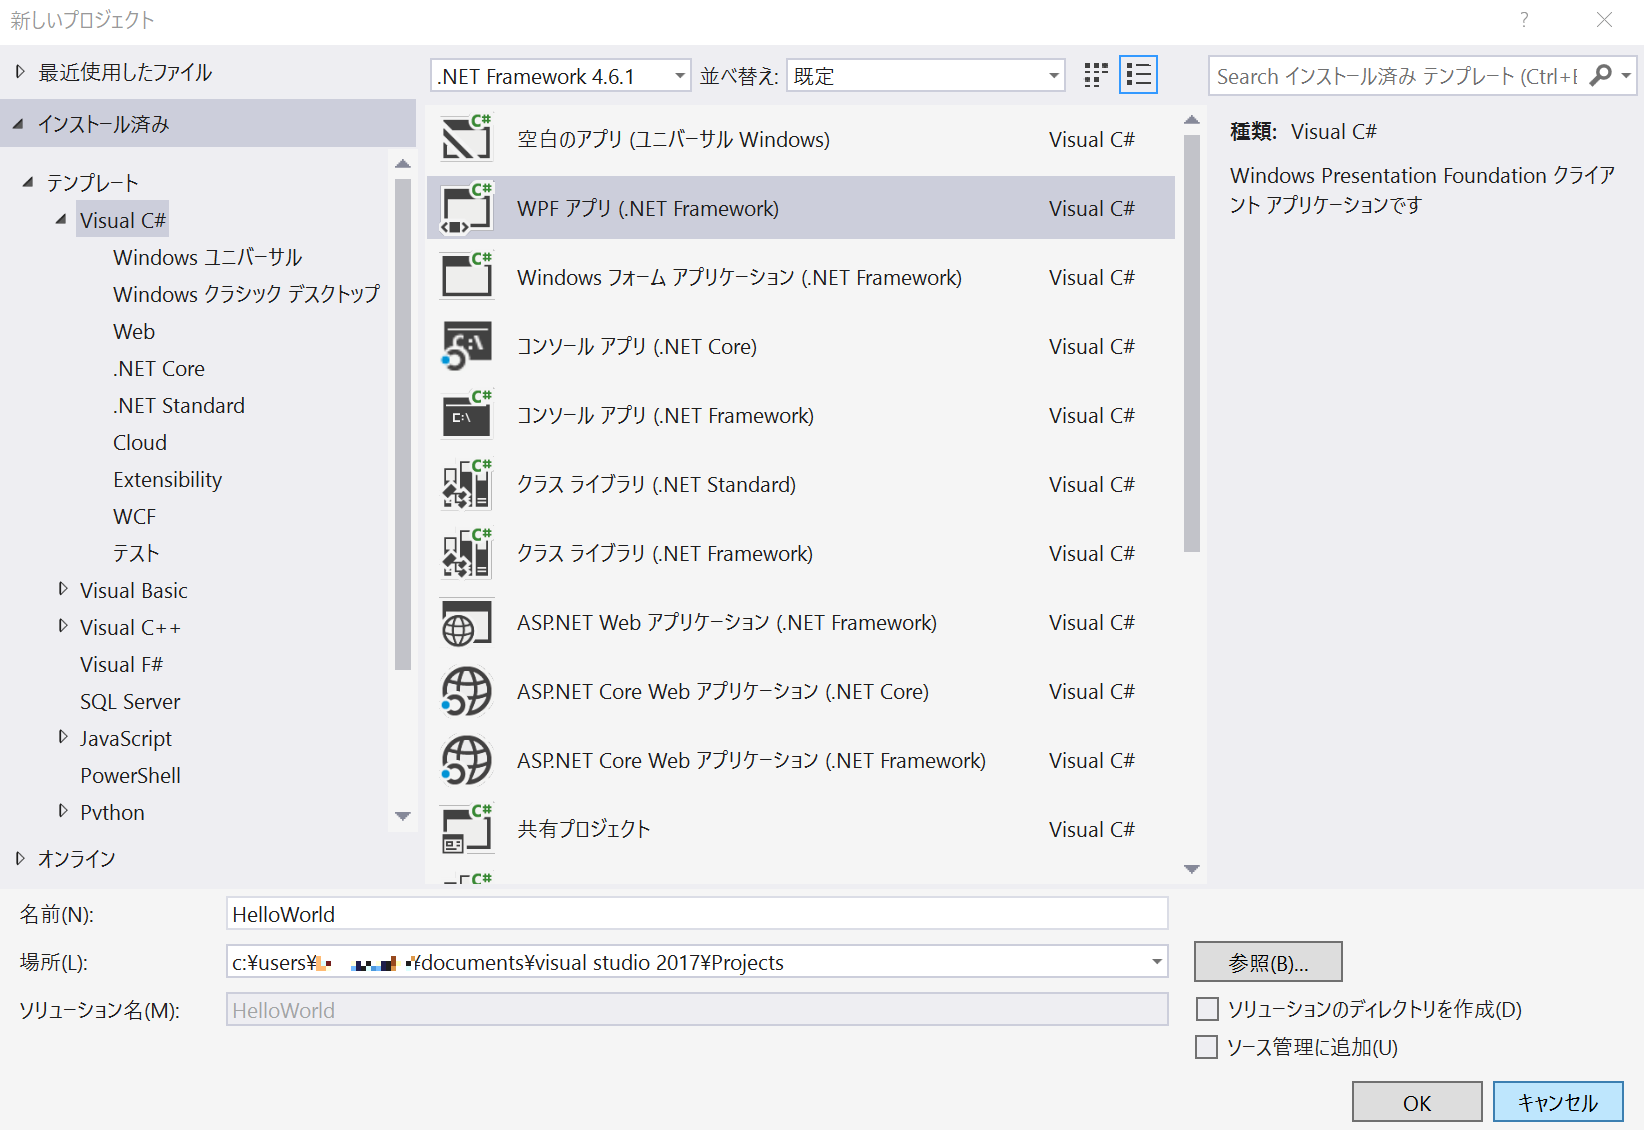
Task: Select 'WPF アプリ (.NET Framework)' template text
Action: [647, 208]
